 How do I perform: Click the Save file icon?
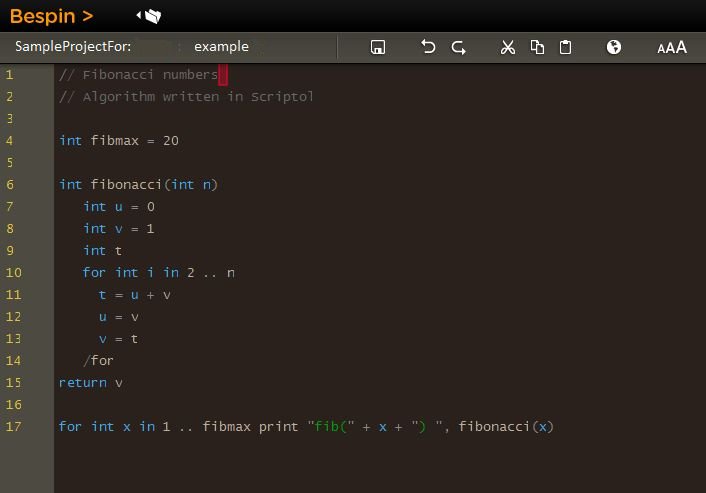point(378,47)
